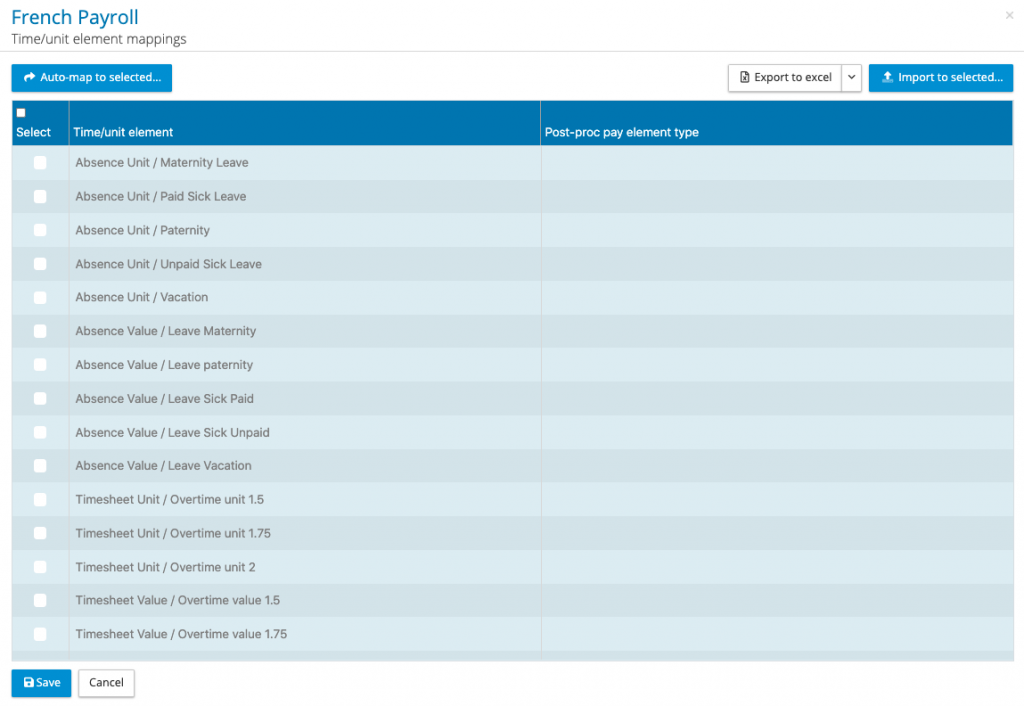Click Export to excel button
The height and width of the screenshot is (706, 1024).
coord(785,78)
